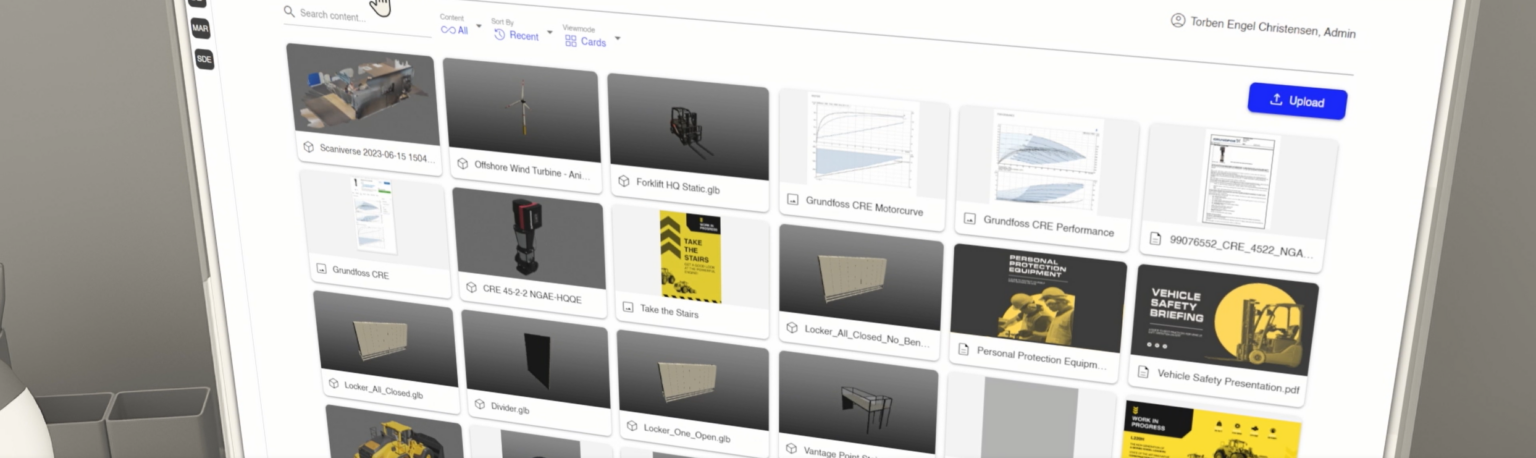This screenshot has height=458, width=1536.
Task: Click the document icon on 99076552_CRE_4522 file
Action: (1155, 239)
